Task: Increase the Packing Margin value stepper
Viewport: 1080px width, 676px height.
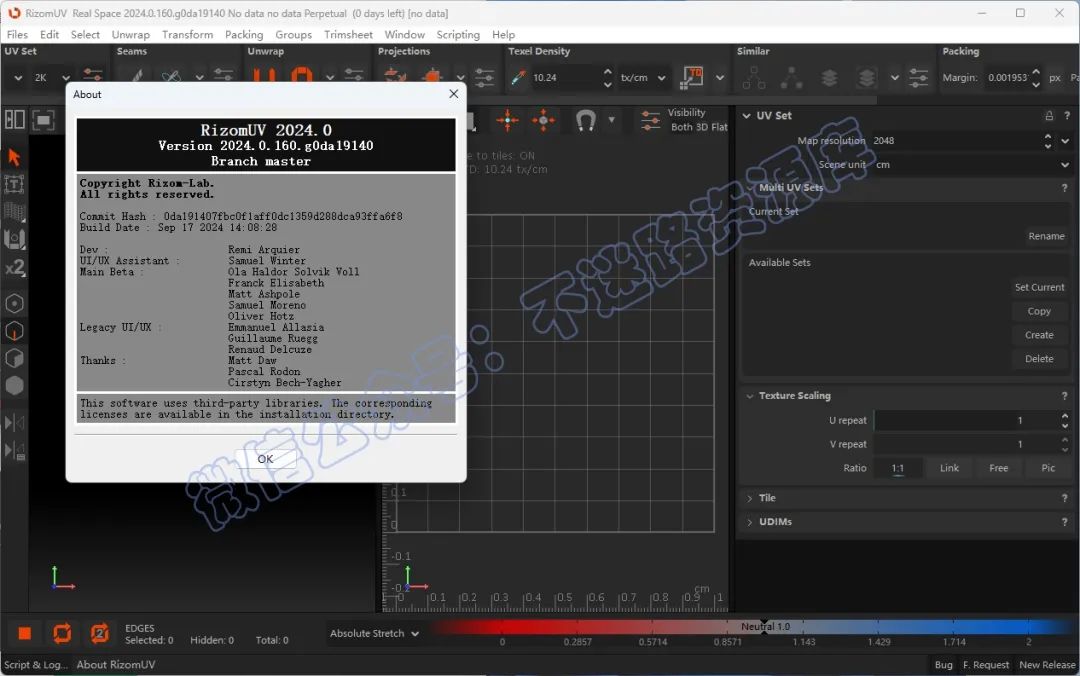Action: pos(1036,72)
